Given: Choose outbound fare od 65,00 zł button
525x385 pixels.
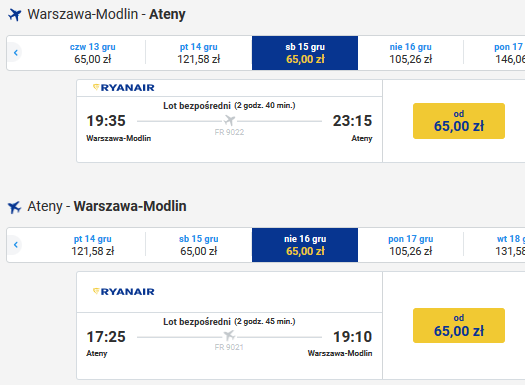Looking at the screenshot, I should click(459, 121).
